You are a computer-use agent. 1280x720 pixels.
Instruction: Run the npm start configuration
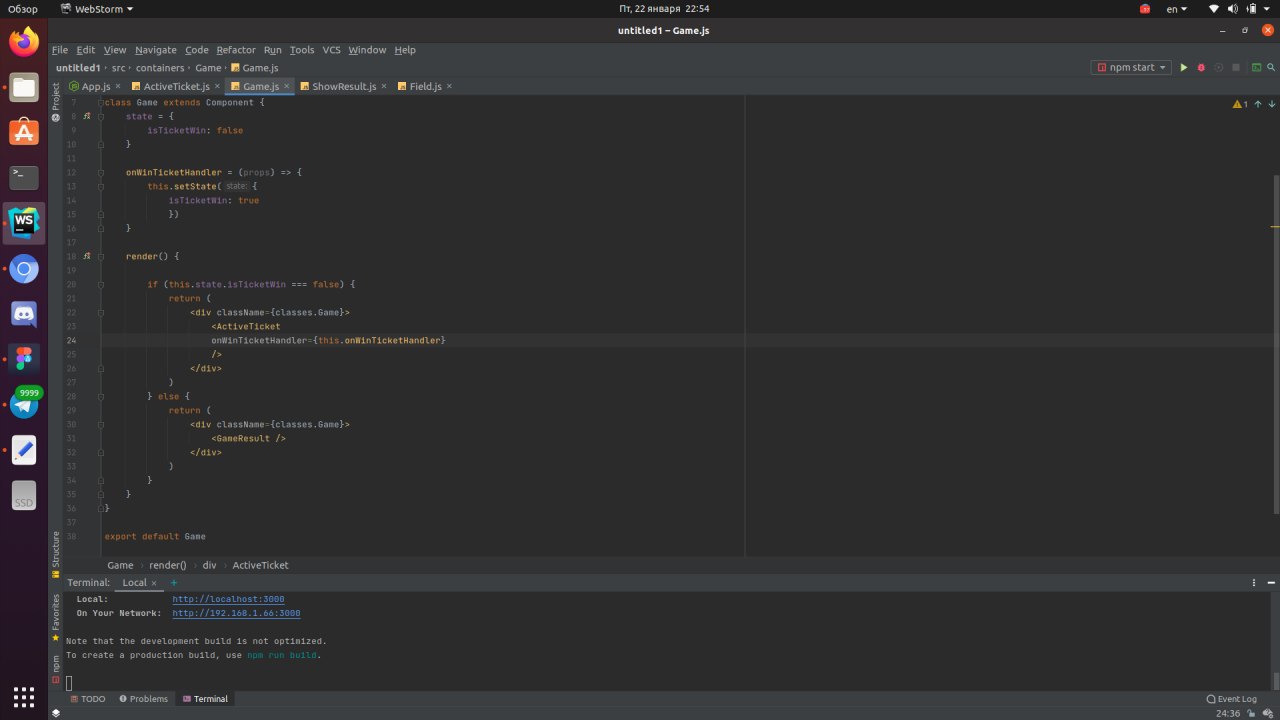(x=1184, y=68)
